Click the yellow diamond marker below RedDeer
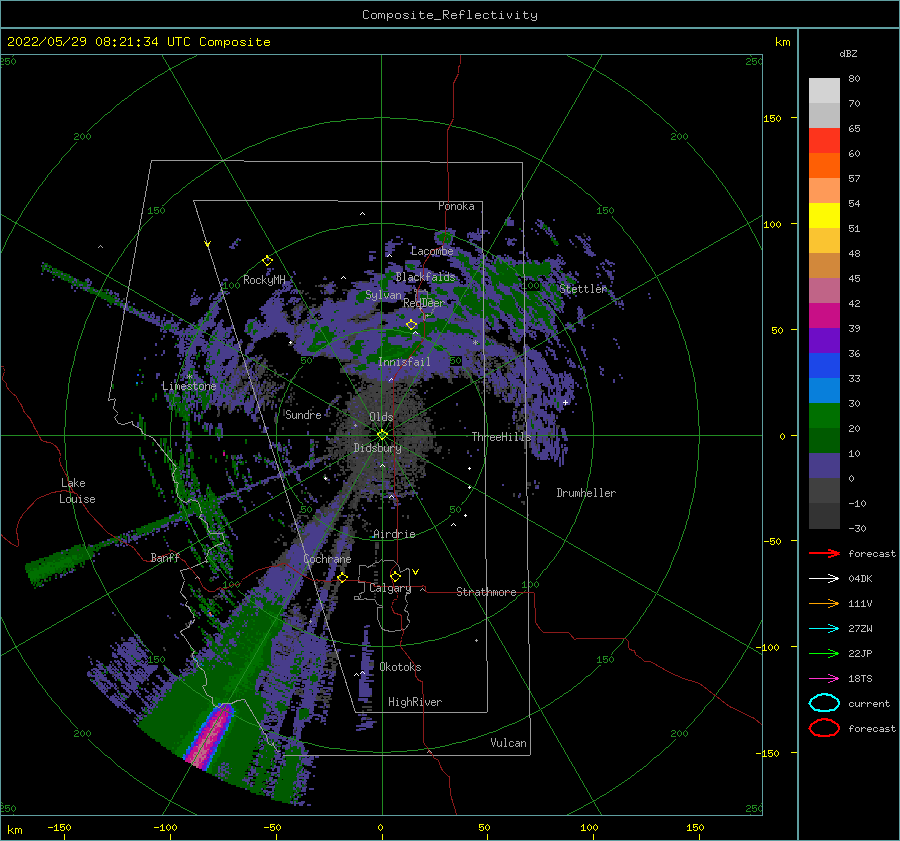This screenshot has height=841, width=900. point(411,325)
